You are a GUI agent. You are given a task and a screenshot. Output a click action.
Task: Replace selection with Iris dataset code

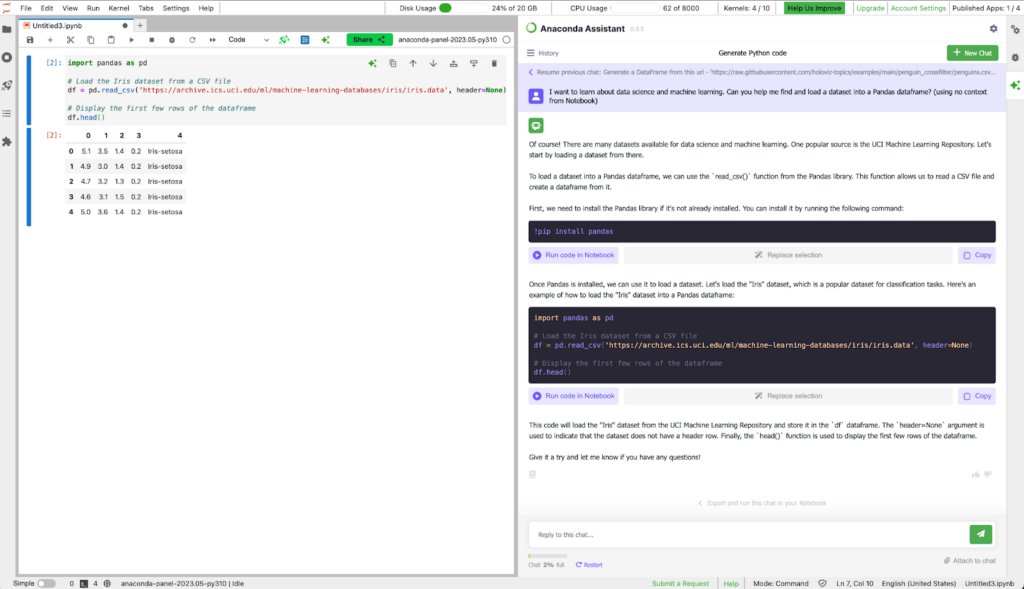click(788, 396)
